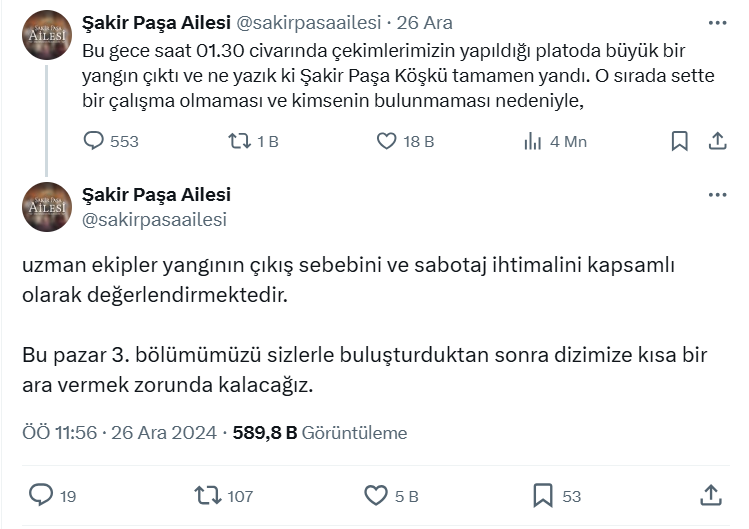Share the first tweet via upload icon

(717, 141)
